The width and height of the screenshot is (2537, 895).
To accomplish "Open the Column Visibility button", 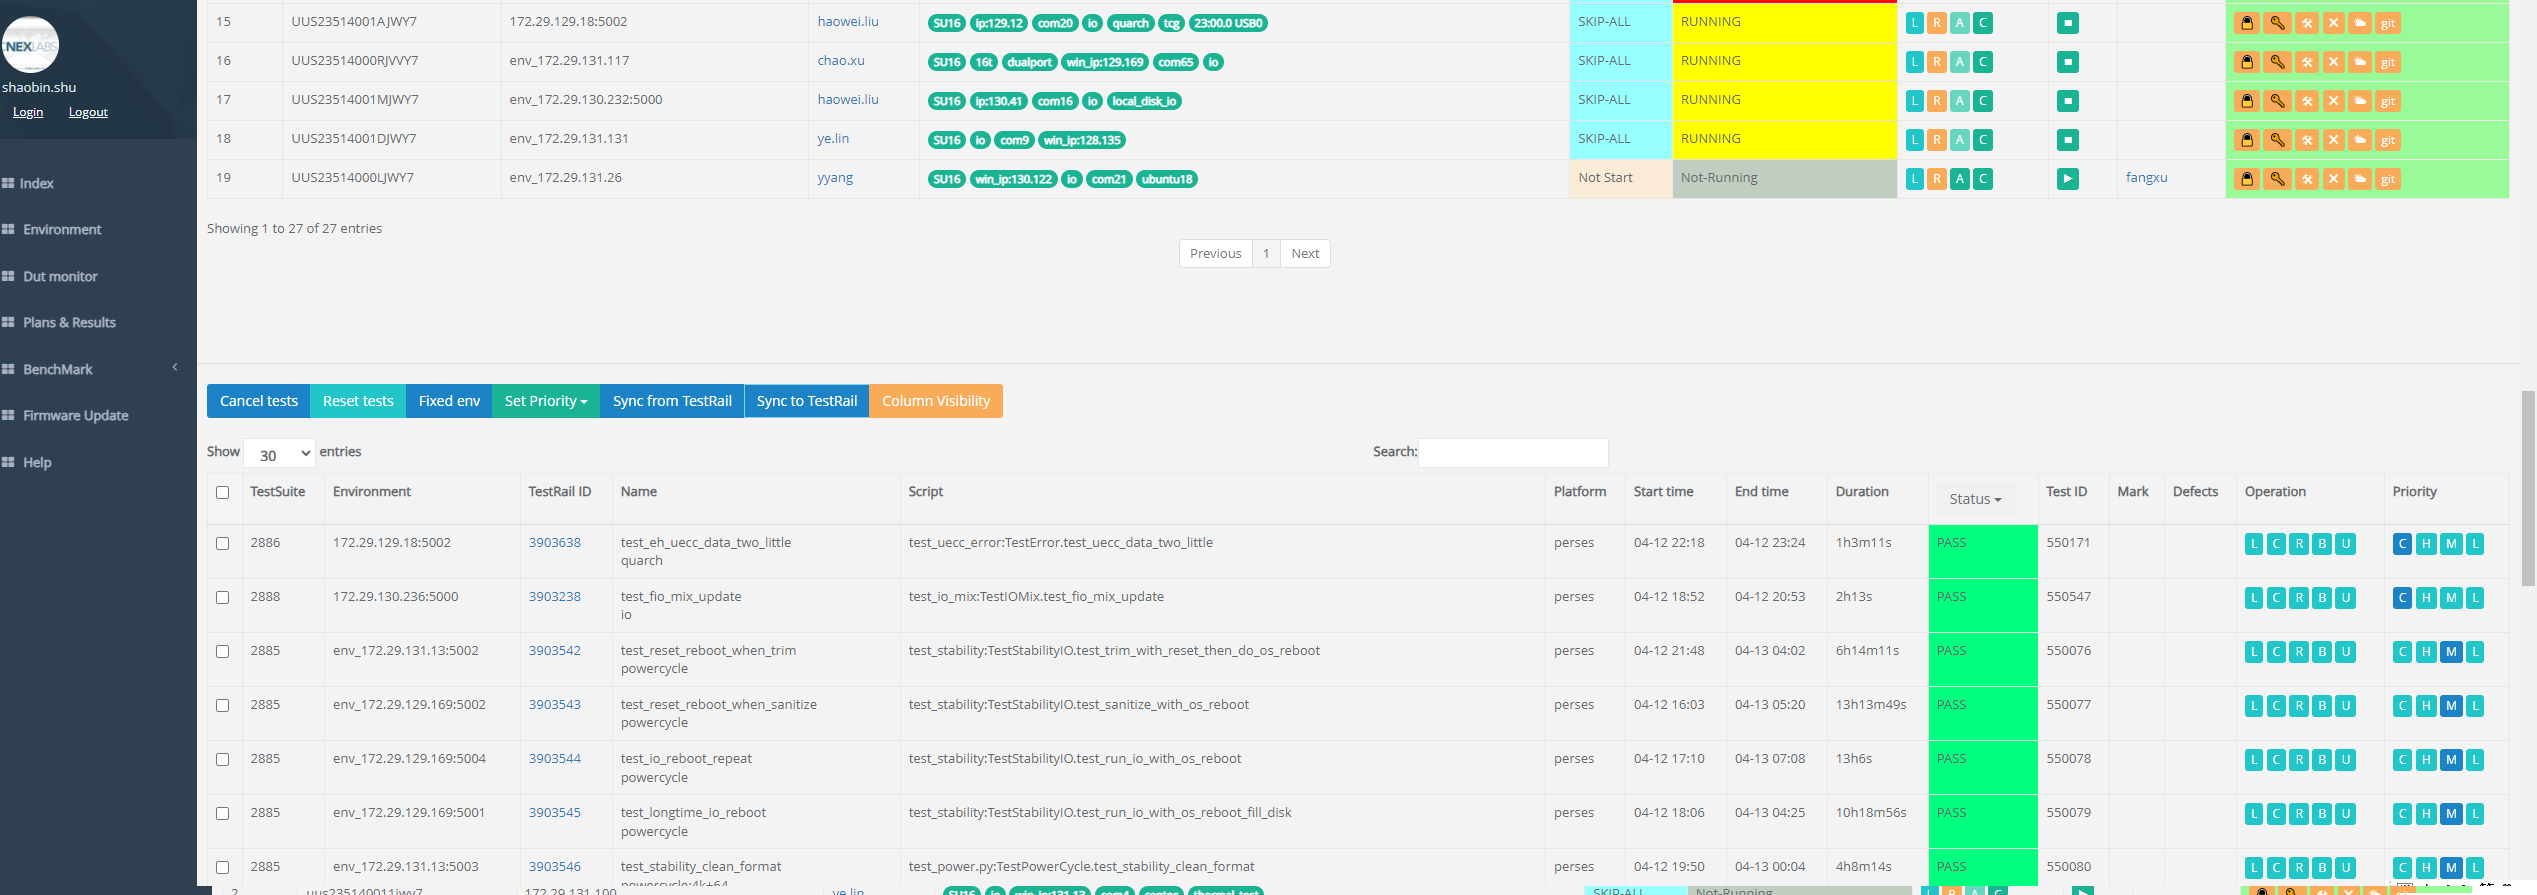I will [936, 401].
